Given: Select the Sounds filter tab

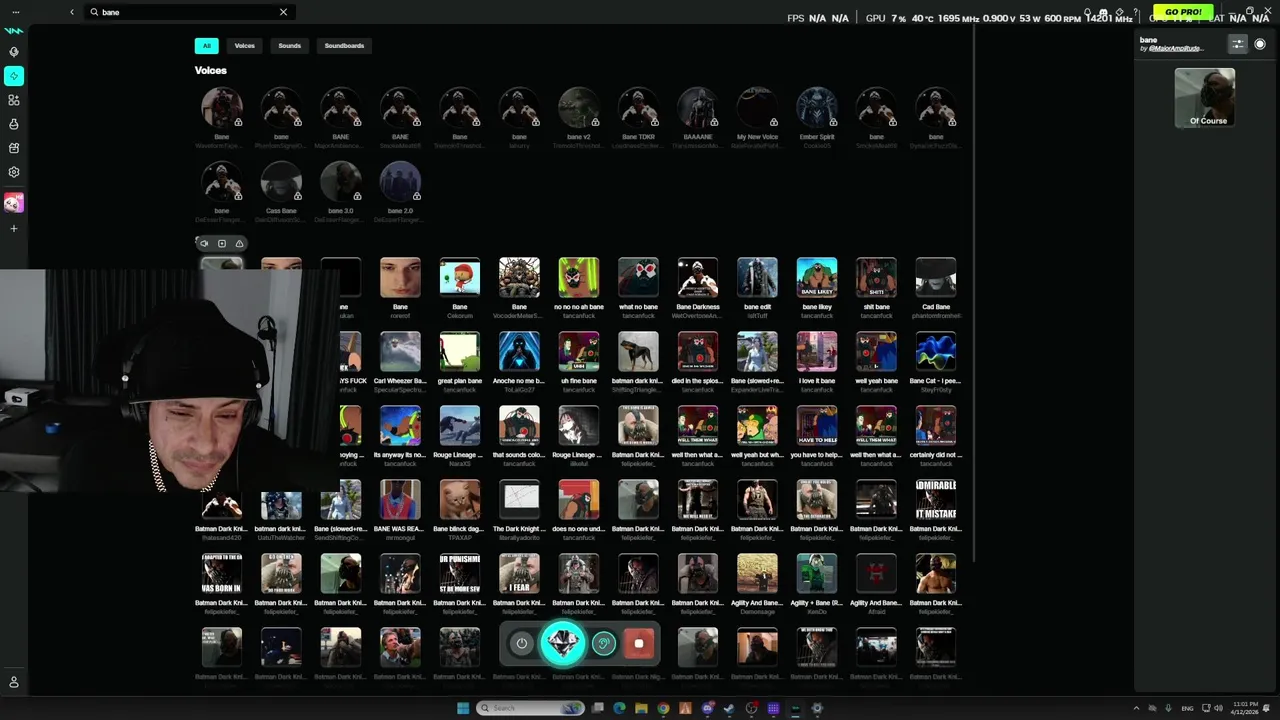Looking at the screenshot, I should [290, 46].
